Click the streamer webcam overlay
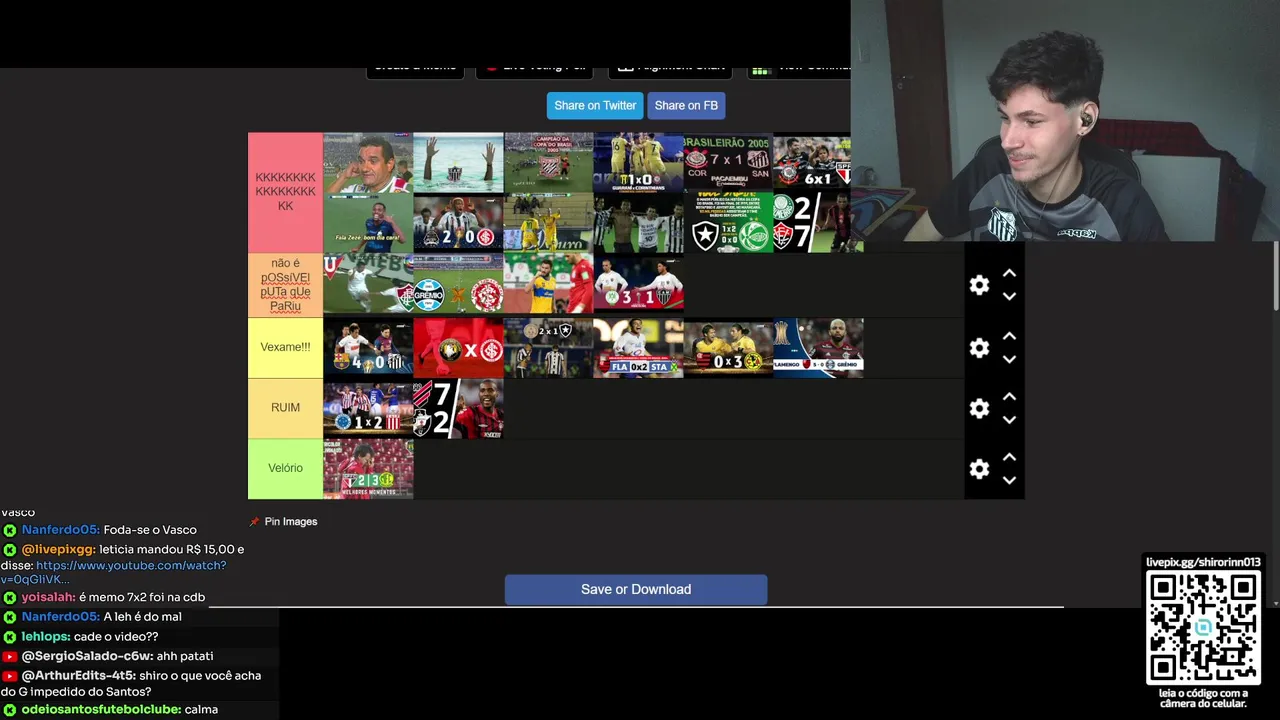The height and width of the screenshot is (720, 1280). click(x=1065, y=120)
